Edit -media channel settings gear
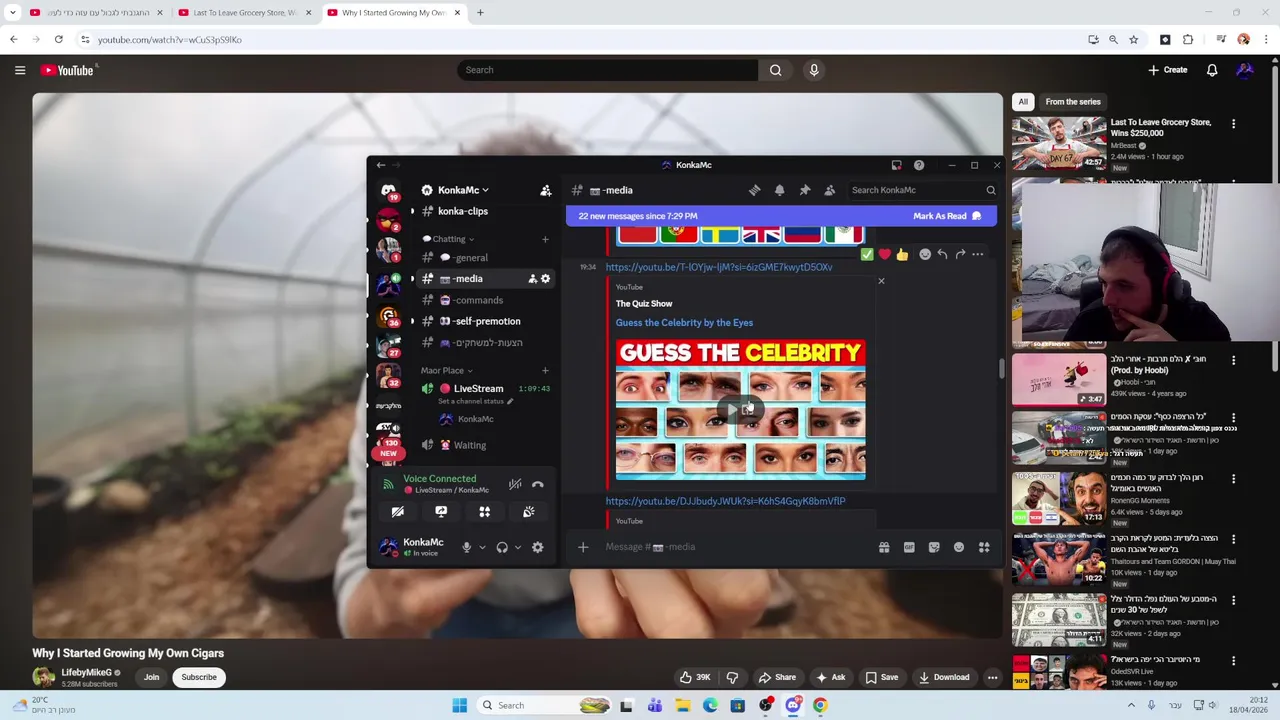 coord(545,279)
